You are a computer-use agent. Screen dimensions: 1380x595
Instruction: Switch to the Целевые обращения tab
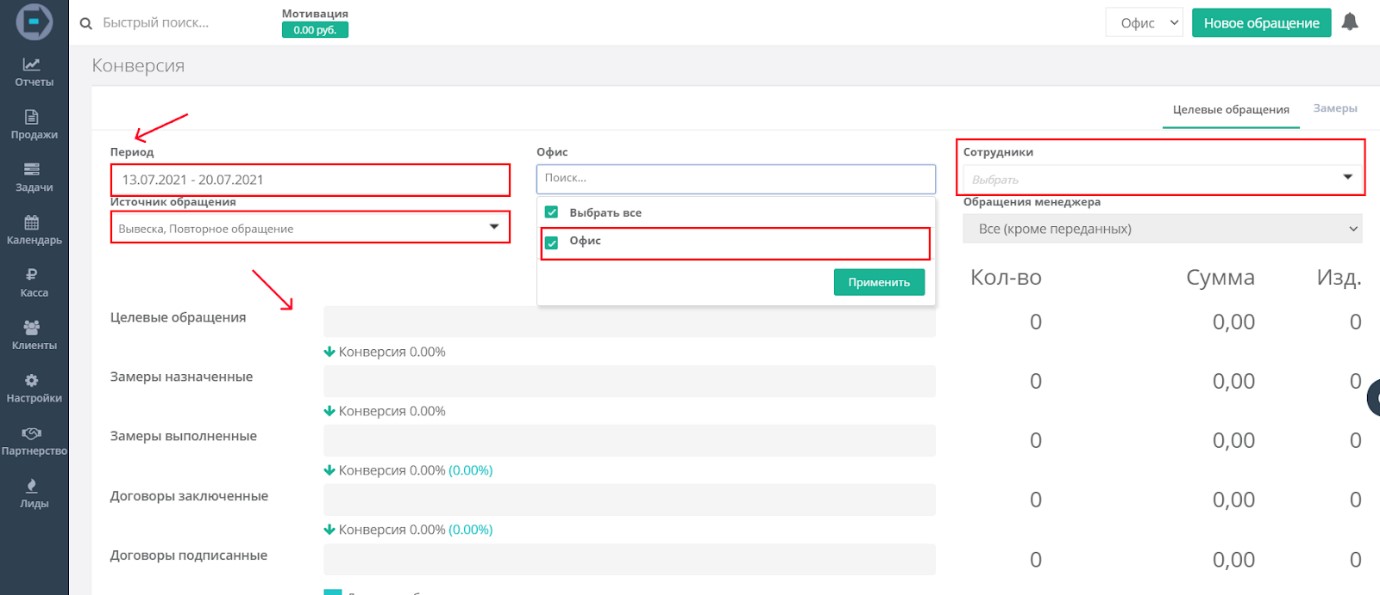point(1231,109)
